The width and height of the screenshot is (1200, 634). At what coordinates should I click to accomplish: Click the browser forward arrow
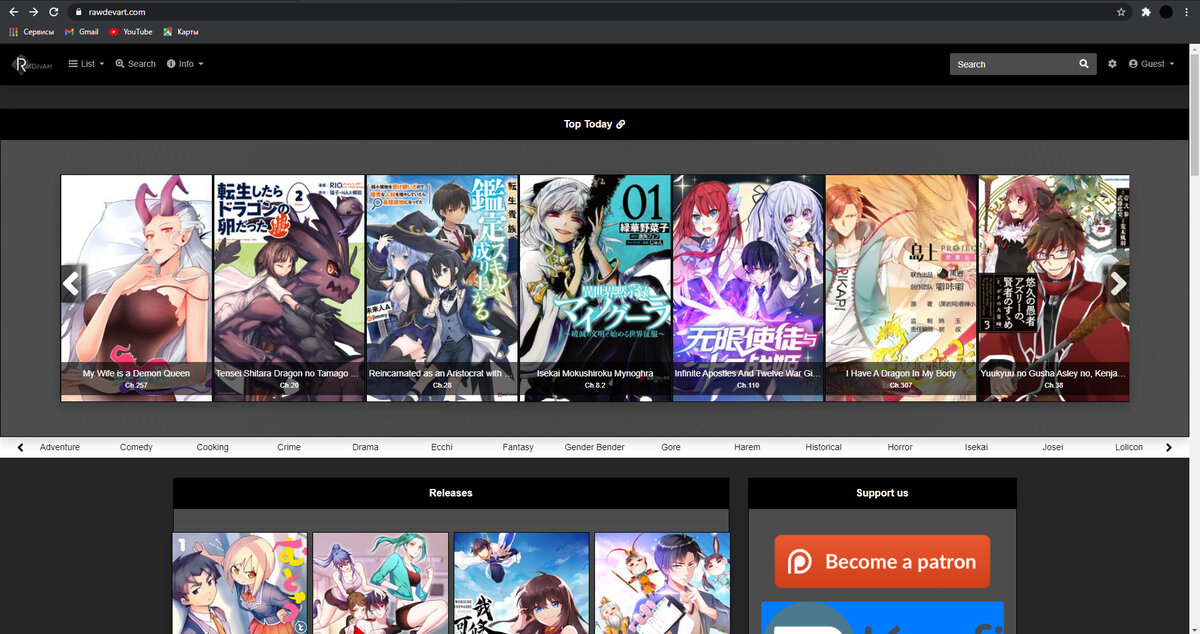(33, 12)
